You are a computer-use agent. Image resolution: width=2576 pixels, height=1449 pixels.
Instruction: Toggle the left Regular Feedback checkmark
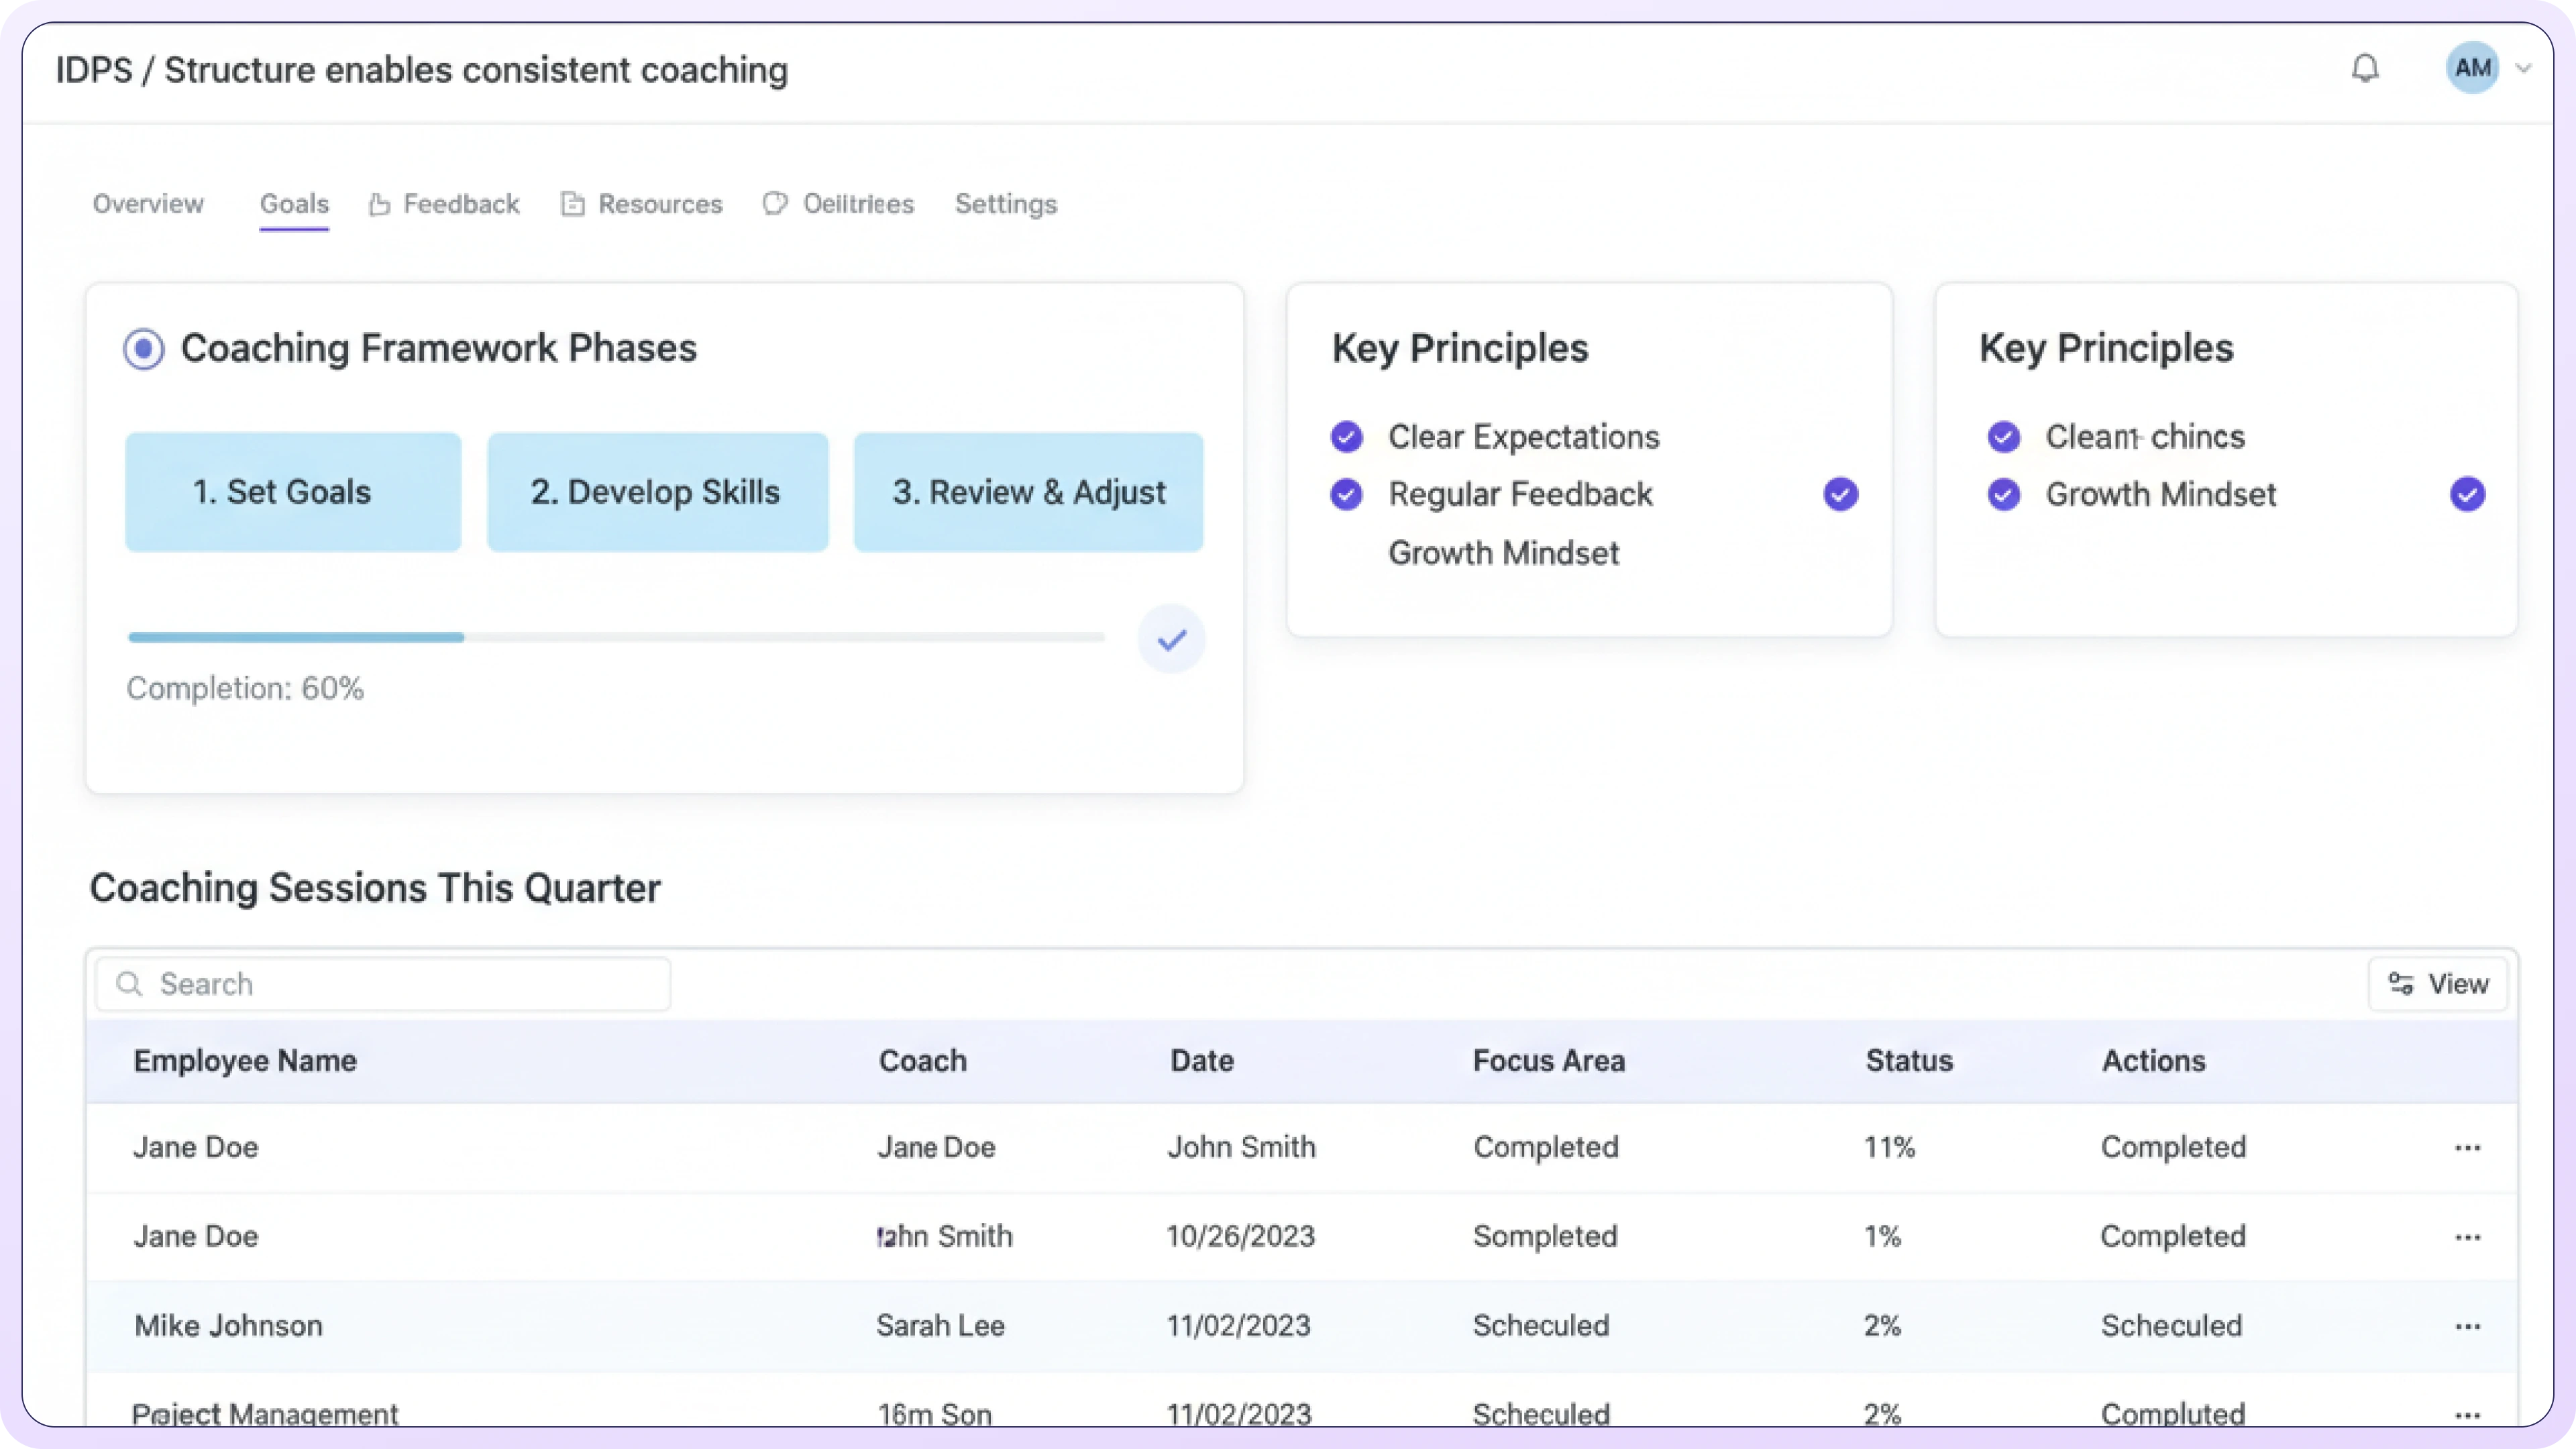tap(1346, 494)
